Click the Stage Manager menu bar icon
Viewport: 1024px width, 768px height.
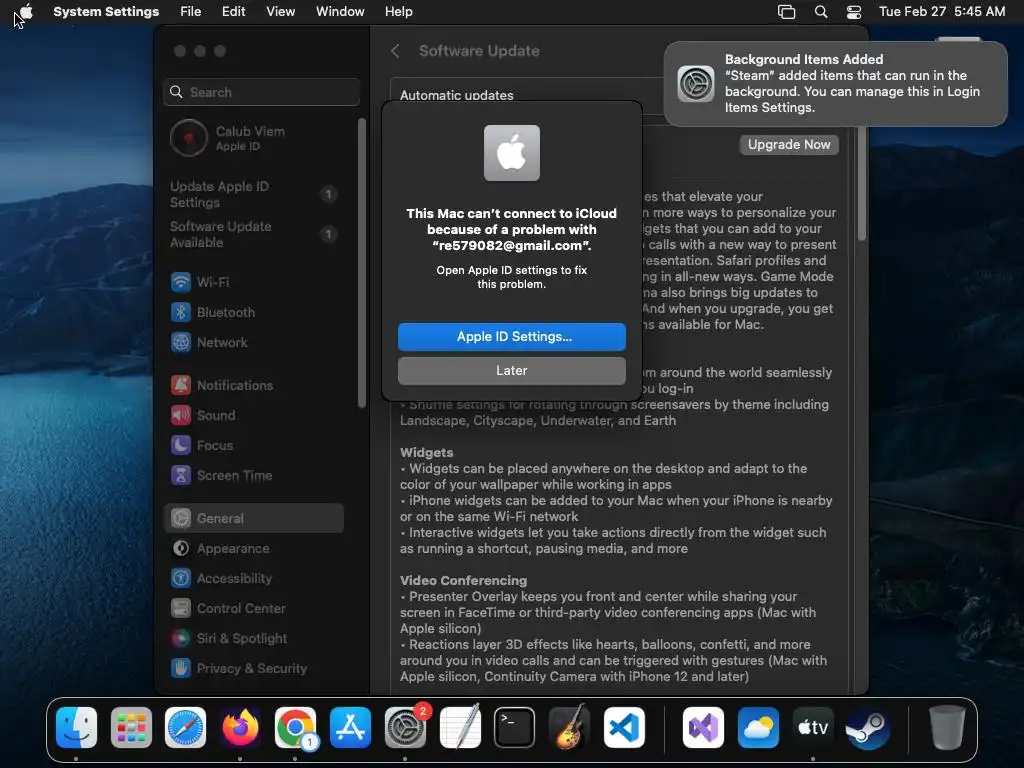(786, 12)
